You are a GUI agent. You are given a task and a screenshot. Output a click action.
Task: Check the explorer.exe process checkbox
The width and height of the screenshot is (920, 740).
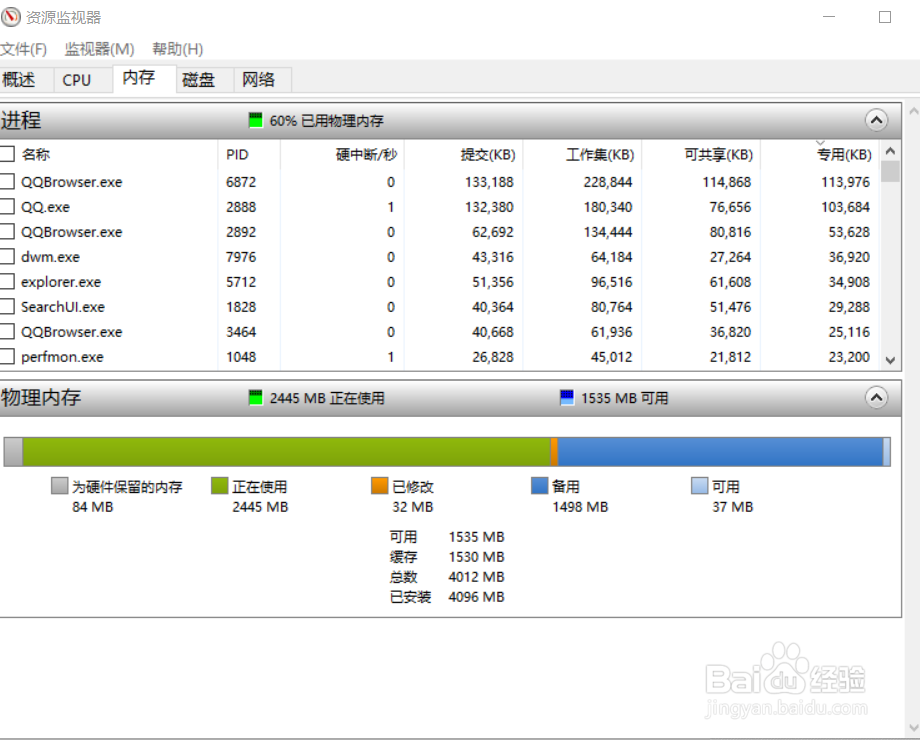7,282
